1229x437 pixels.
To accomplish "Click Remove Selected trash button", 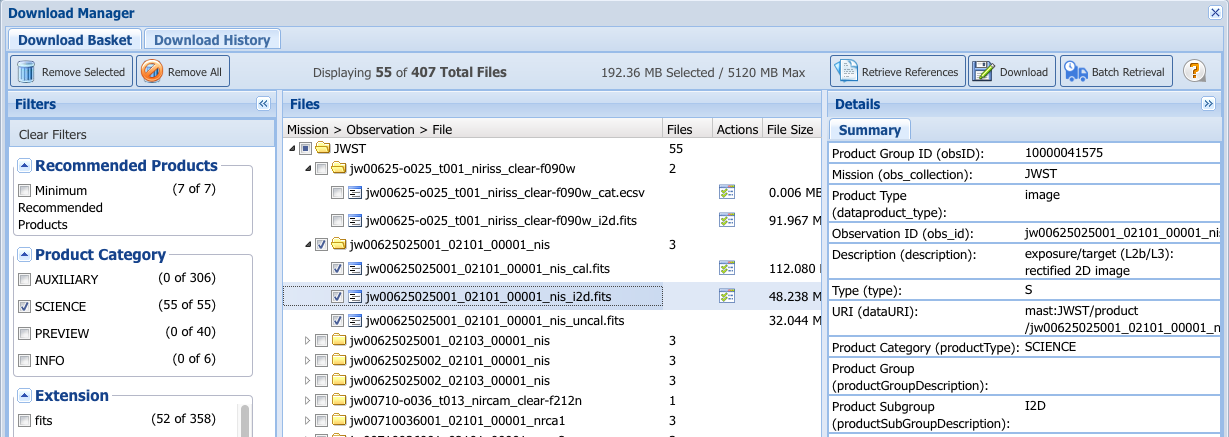I will point(71,72).
